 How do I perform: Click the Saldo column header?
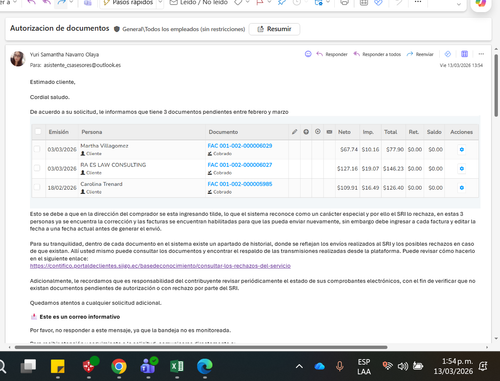(x=434, y=132)
